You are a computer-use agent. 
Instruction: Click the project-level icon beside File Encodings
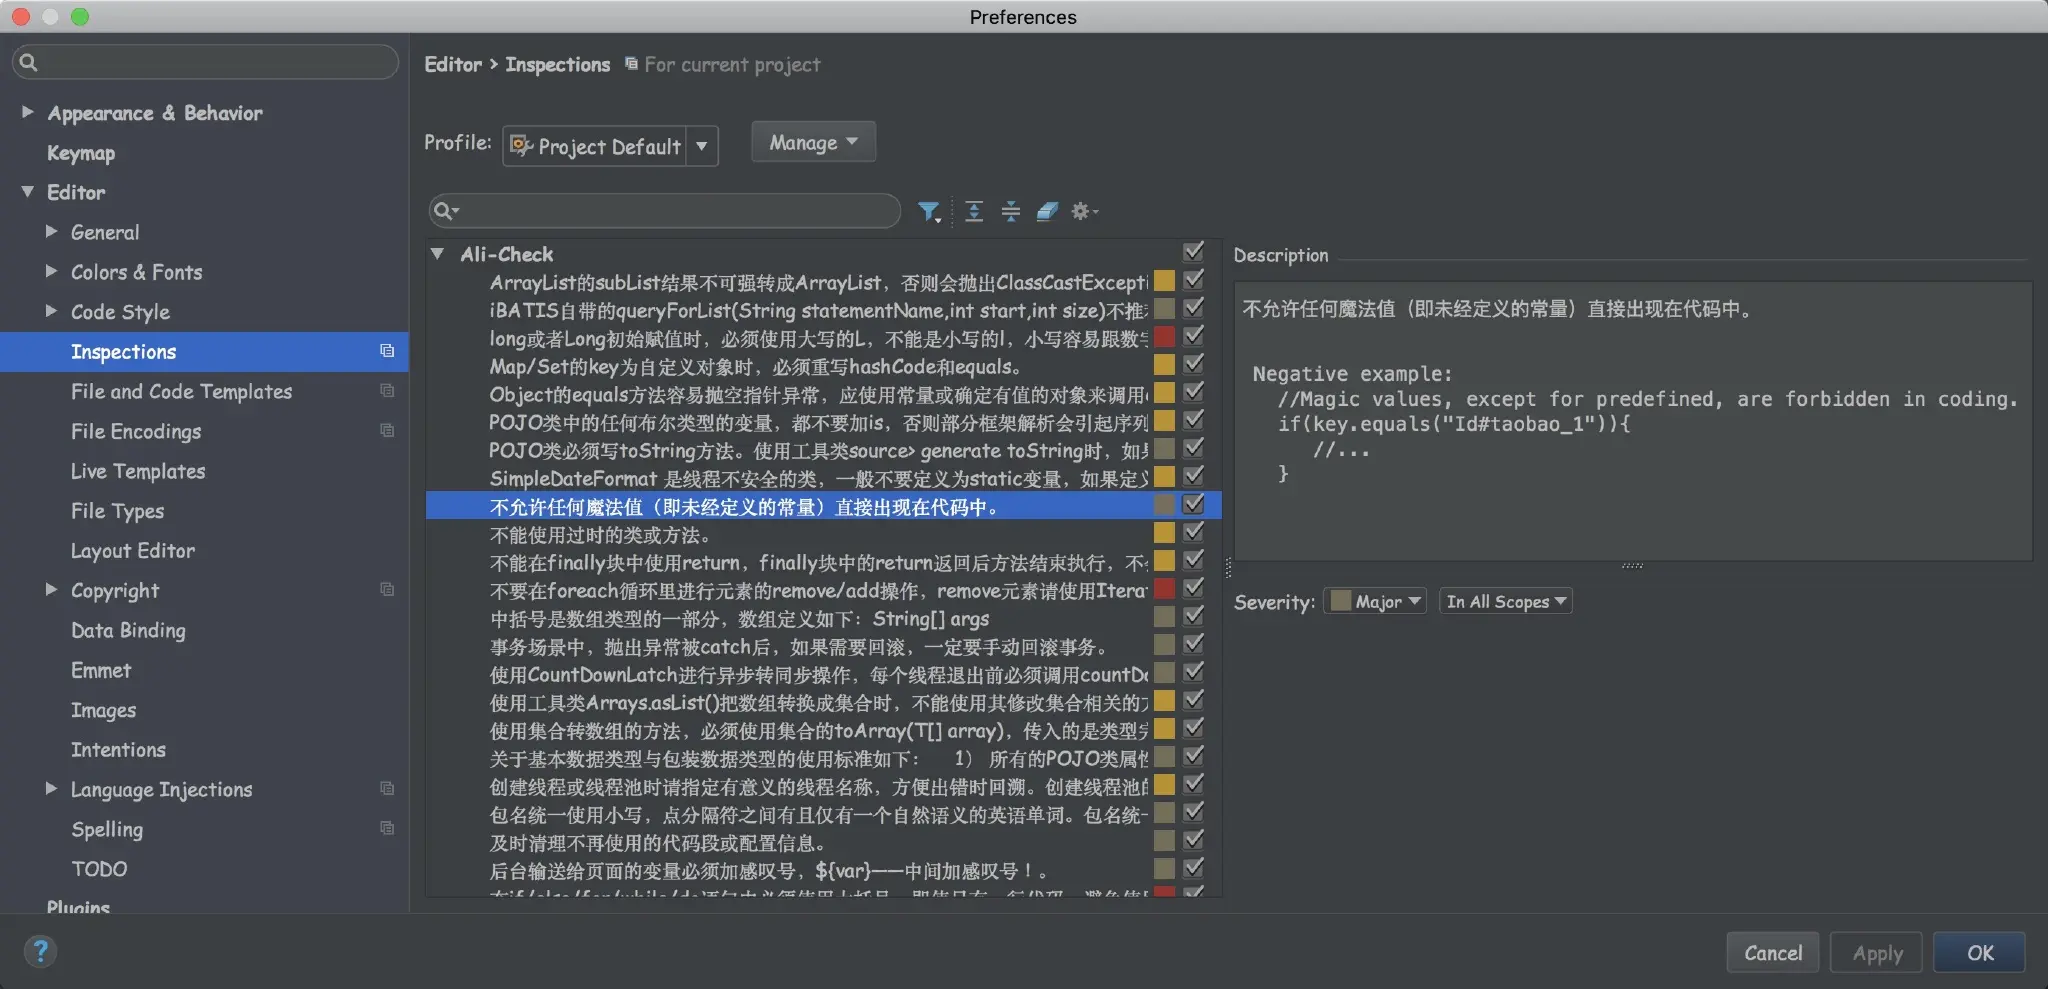click(x=387, y=431)
